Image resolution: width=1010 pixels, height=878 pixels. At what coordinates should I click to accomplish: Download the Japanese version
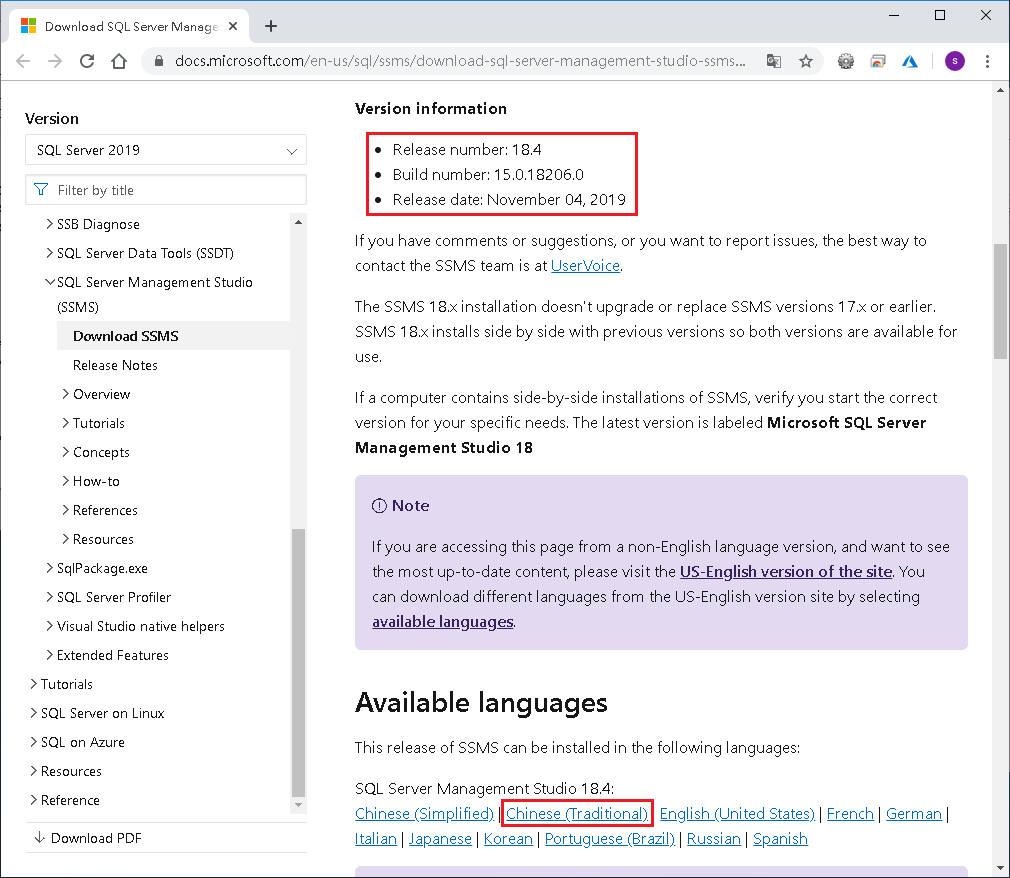click(440, 839)
